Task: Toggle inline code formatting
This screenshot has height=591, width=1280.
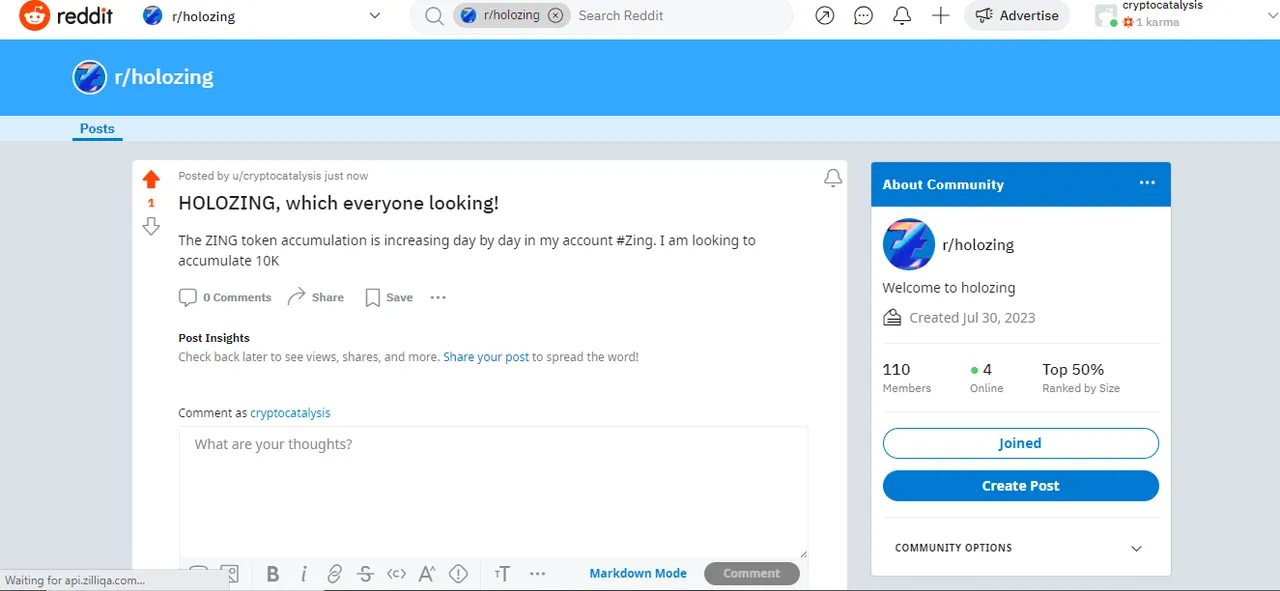Action: [397, 574]
